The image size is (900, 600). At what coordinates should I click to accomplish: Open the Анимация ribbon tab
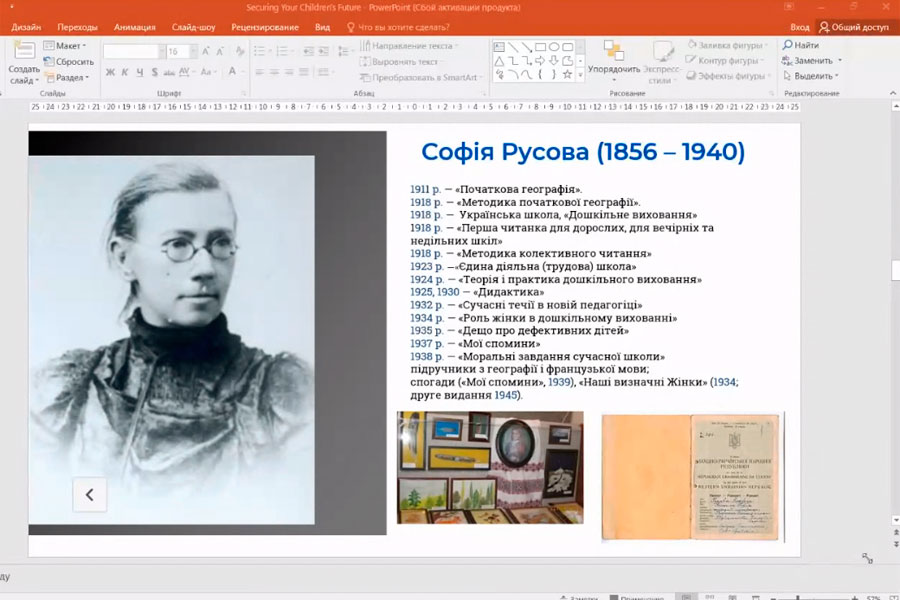pyautogui.click(x=135, y=27)
